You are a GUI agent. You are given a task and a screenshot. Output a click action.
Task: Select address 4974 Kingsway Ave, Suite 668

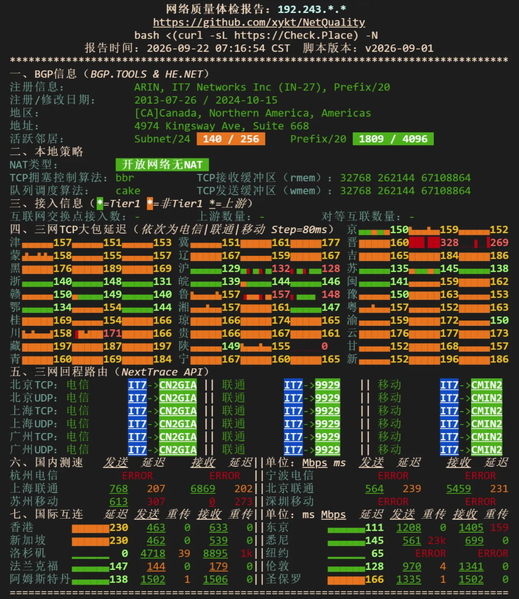click(x=222, y=126)
